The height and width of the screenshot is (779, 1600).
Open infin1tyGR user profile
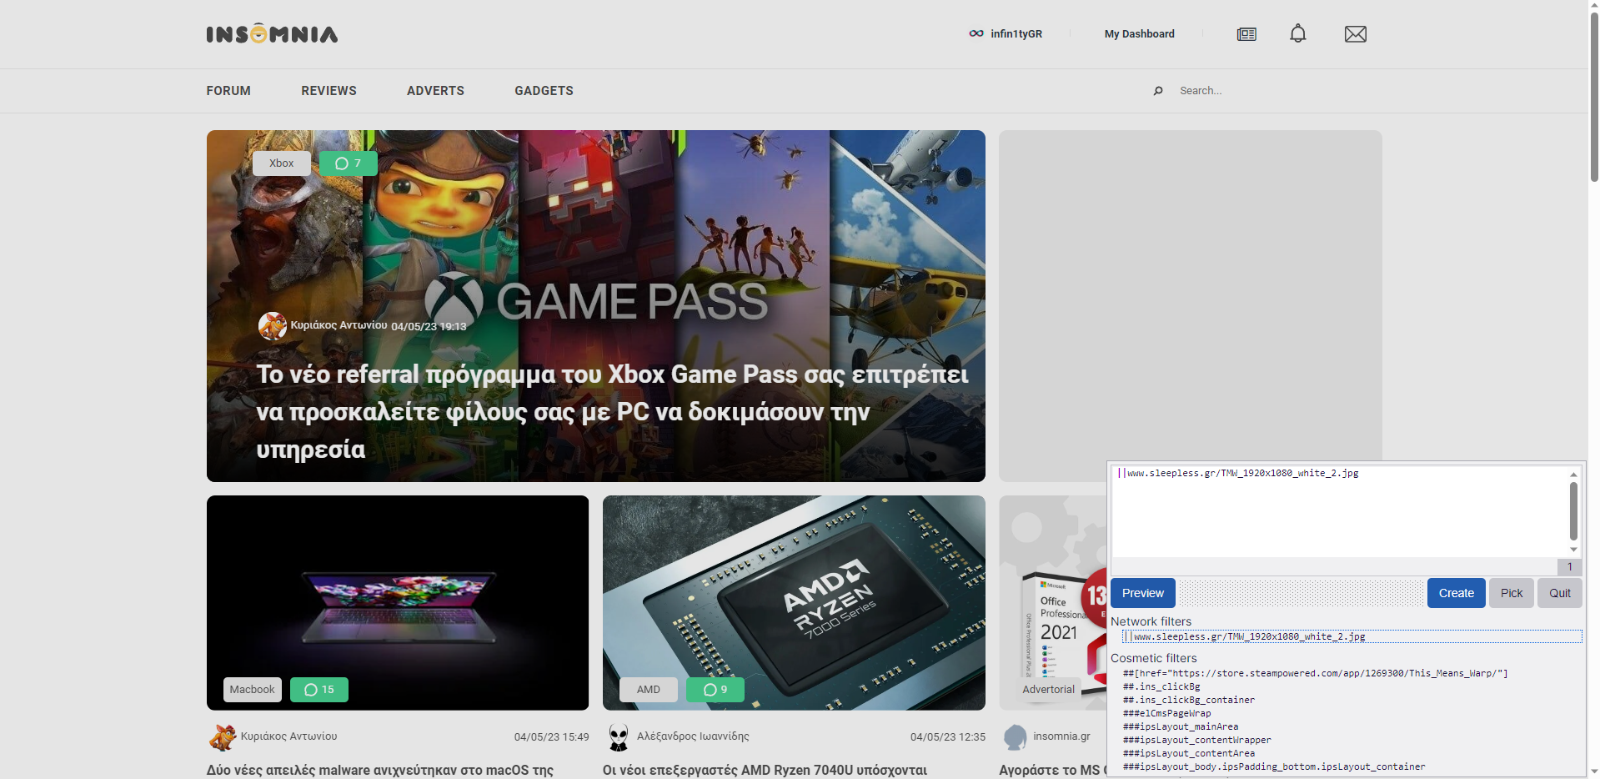pos(1016,34)
